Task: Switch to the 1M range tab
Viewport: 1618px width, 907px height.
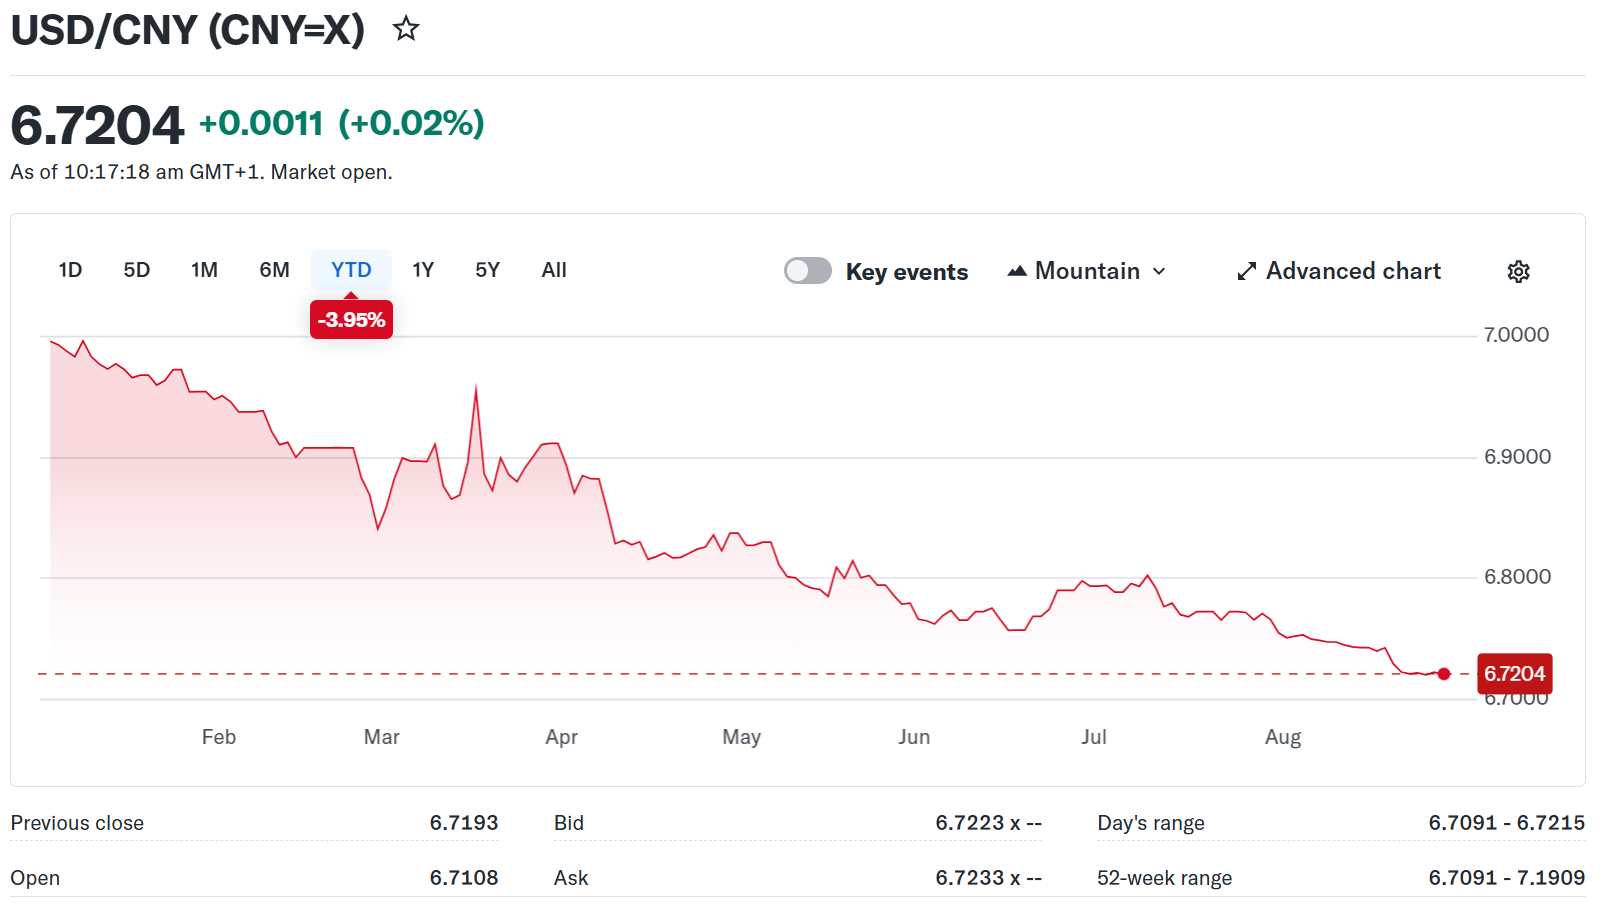Action: coord(204,270)
